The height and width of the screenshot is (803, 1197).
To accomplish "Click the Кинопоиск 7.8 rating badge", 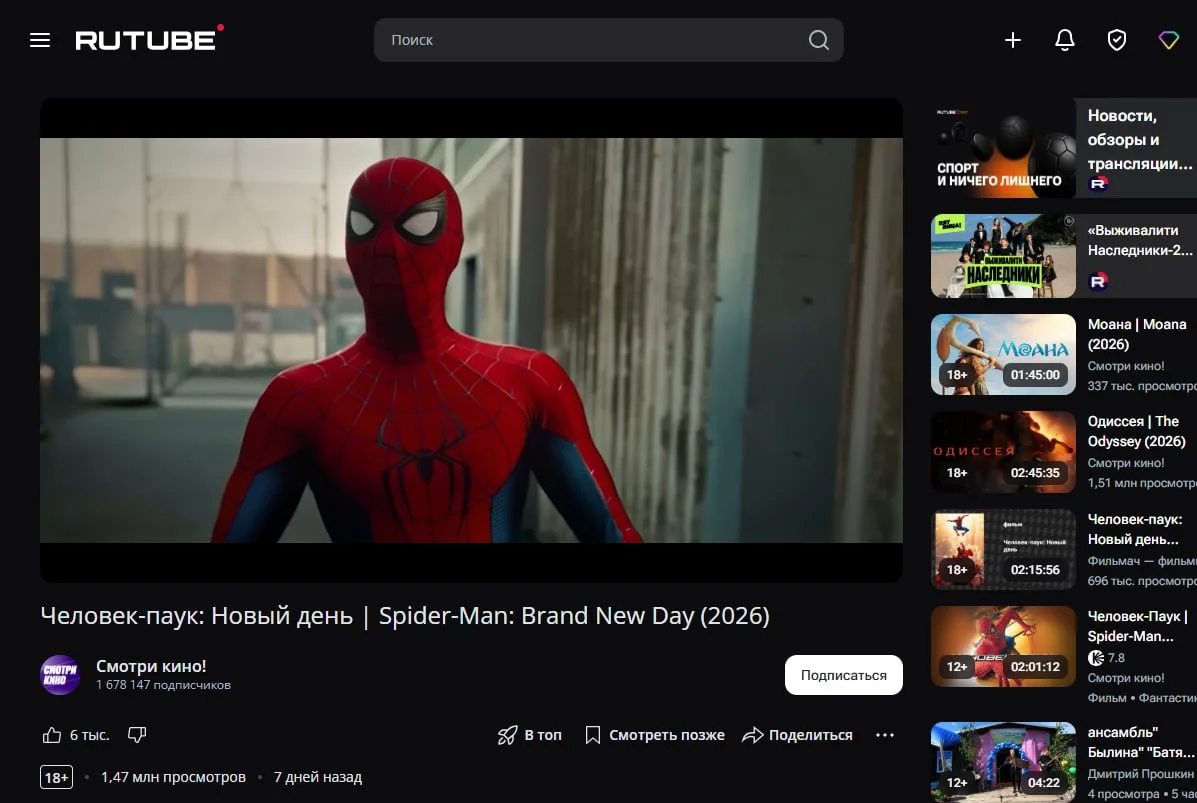I will pyautogui.click(x=1106, y=658).
